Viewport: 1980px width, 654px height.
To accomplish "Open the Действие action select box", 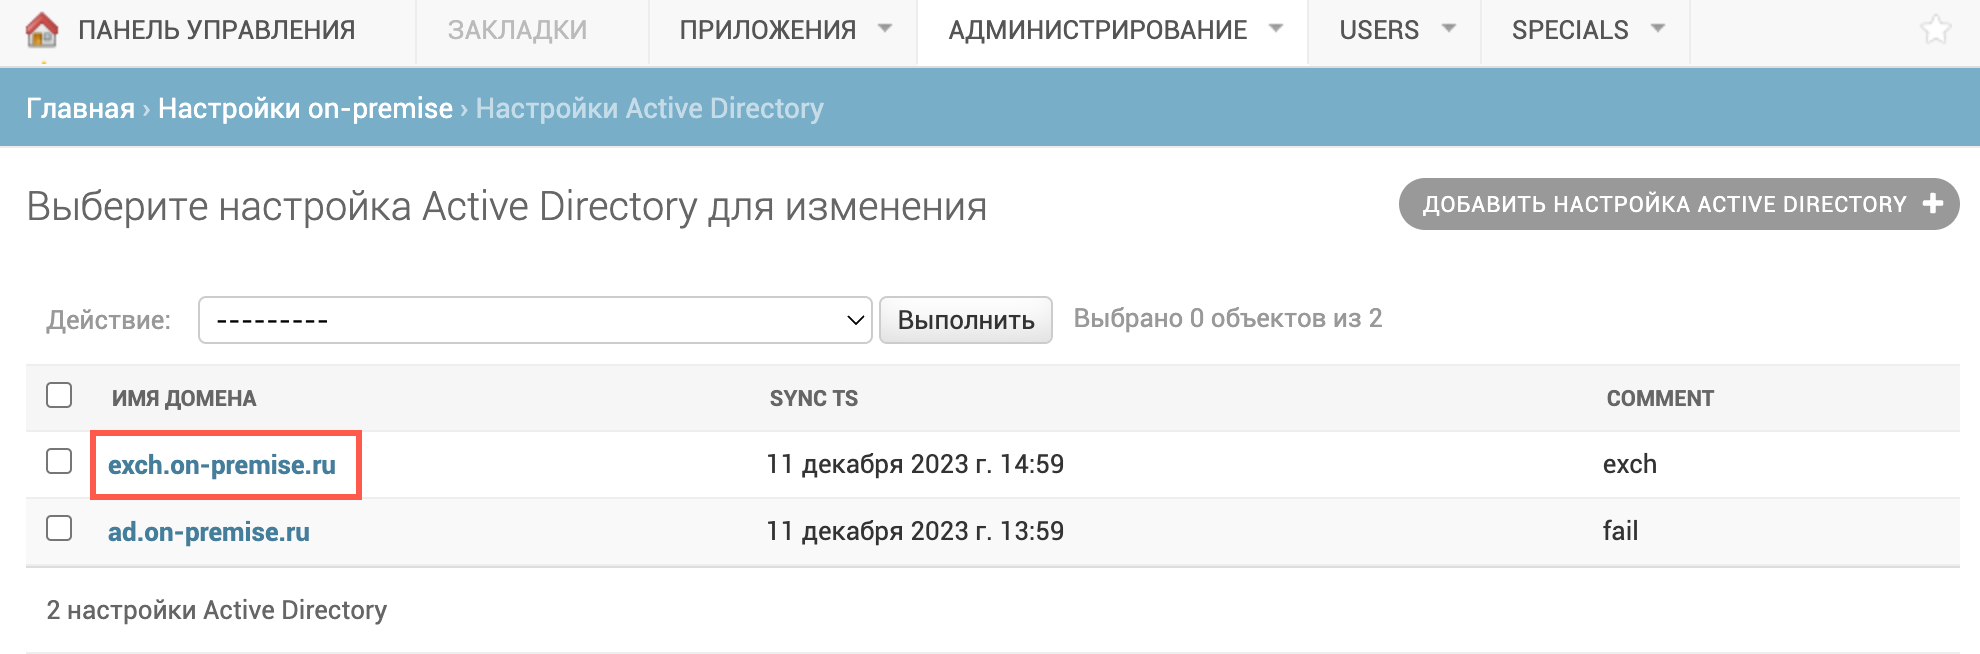I will (x=535, y=320).
